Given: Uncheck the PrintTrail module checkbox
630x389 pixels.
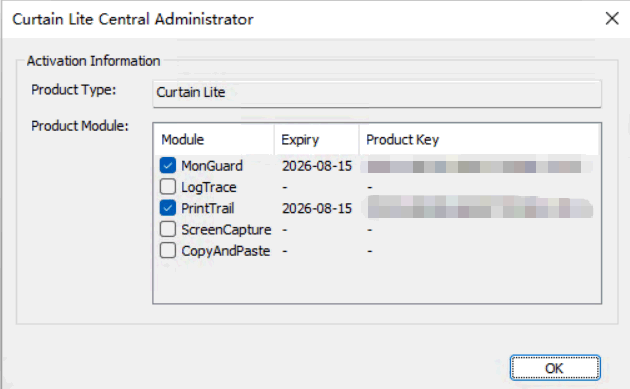Looking at the screenshot, I should tap(168, 208).
